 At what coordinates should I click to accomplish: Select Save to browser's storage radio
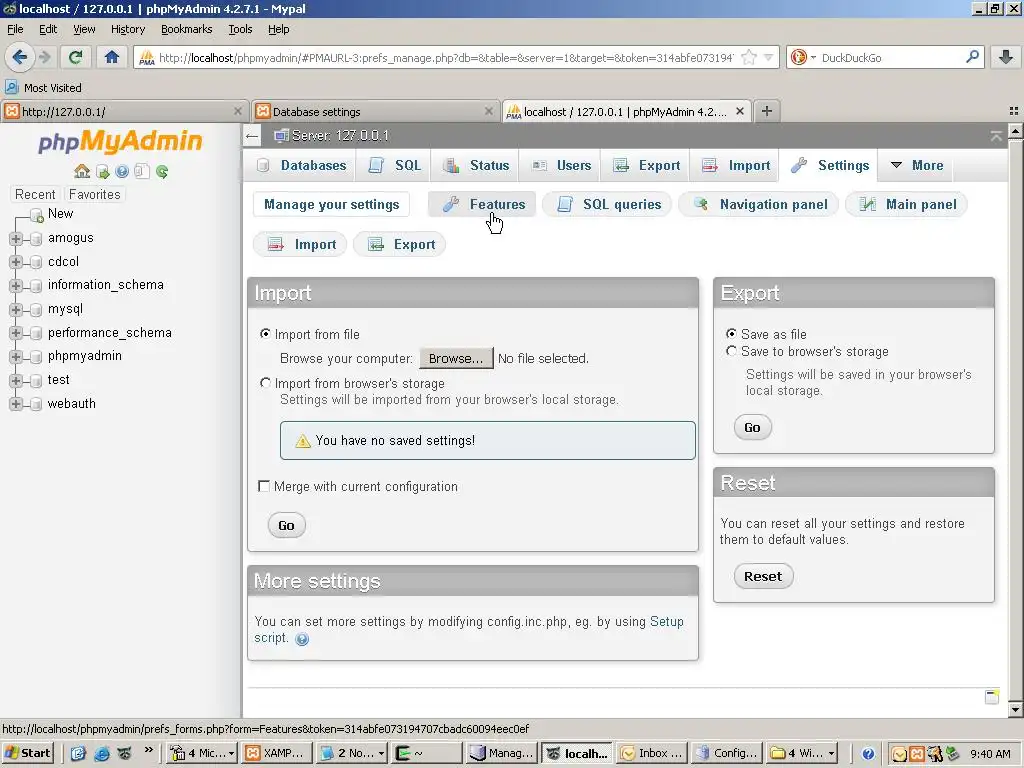click(731, 351)
